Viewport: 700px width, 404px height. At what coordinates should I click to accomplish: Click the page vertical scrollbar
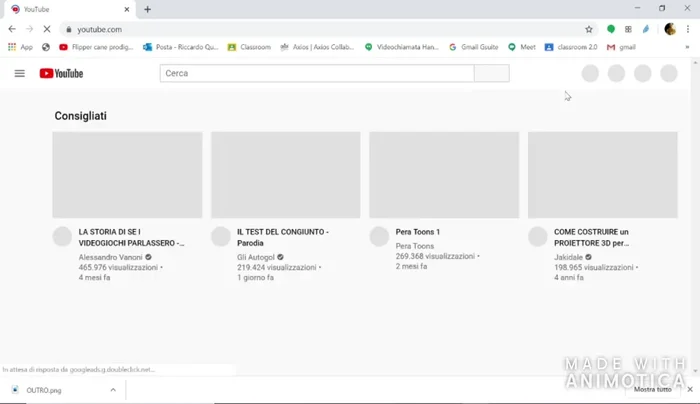695,217
